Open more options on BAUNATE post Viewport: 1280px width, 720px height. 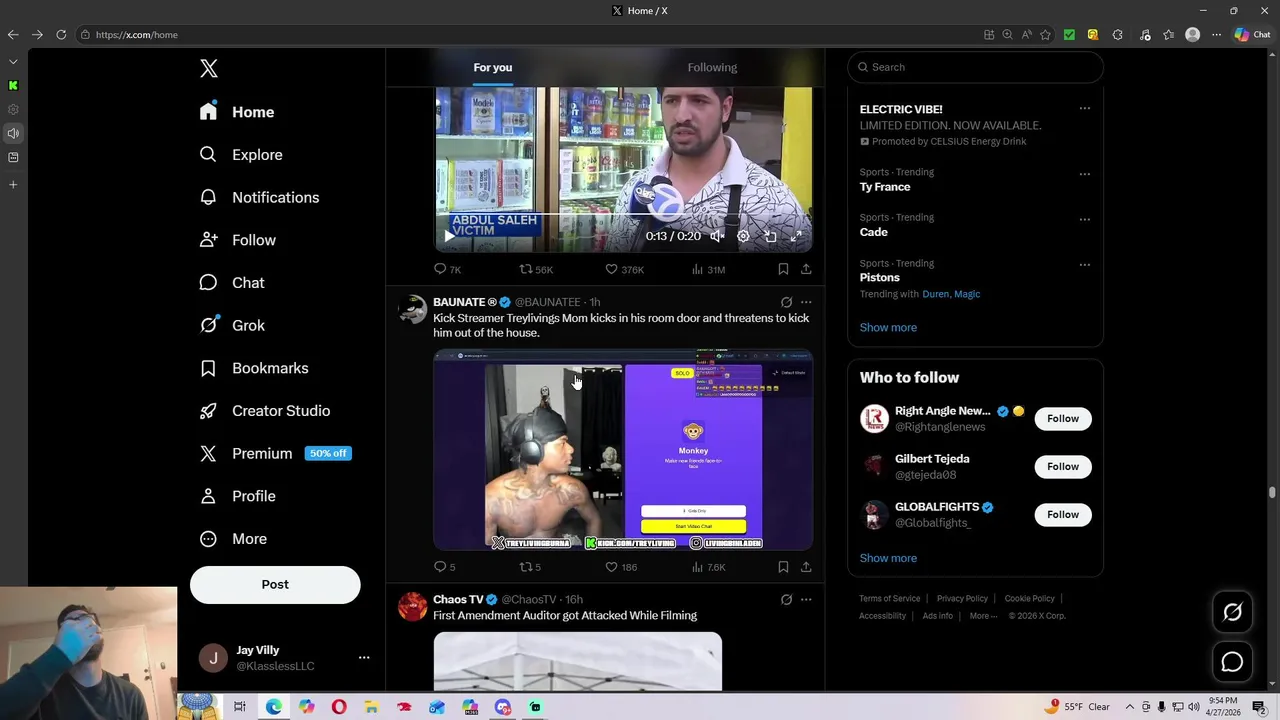pyautogui.click(x=806, y=302)
